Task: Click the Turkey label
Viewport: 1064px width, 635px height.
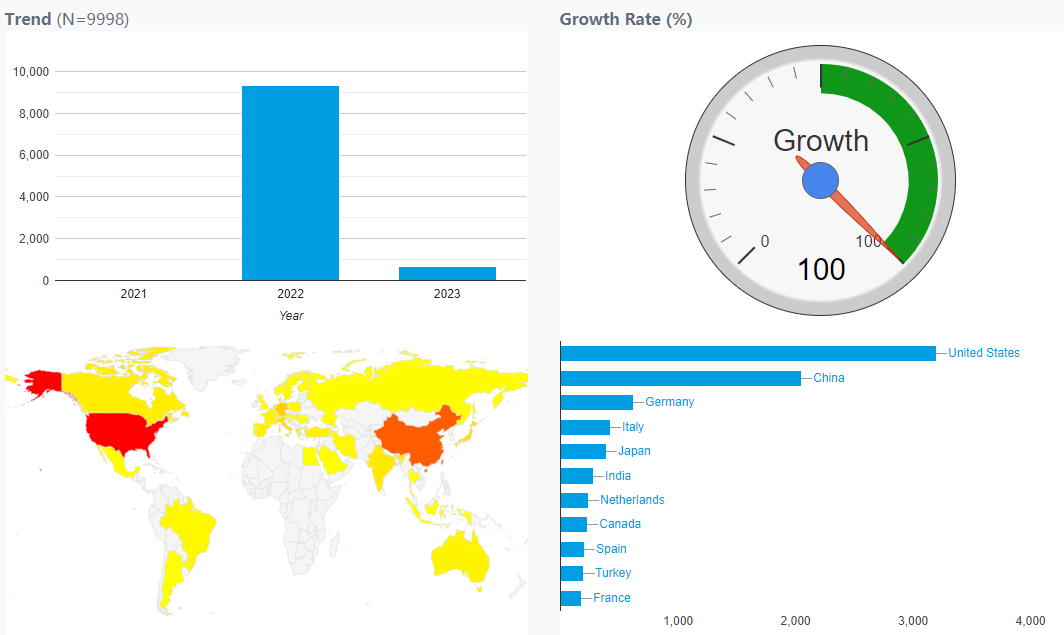Action: (613, 573)
